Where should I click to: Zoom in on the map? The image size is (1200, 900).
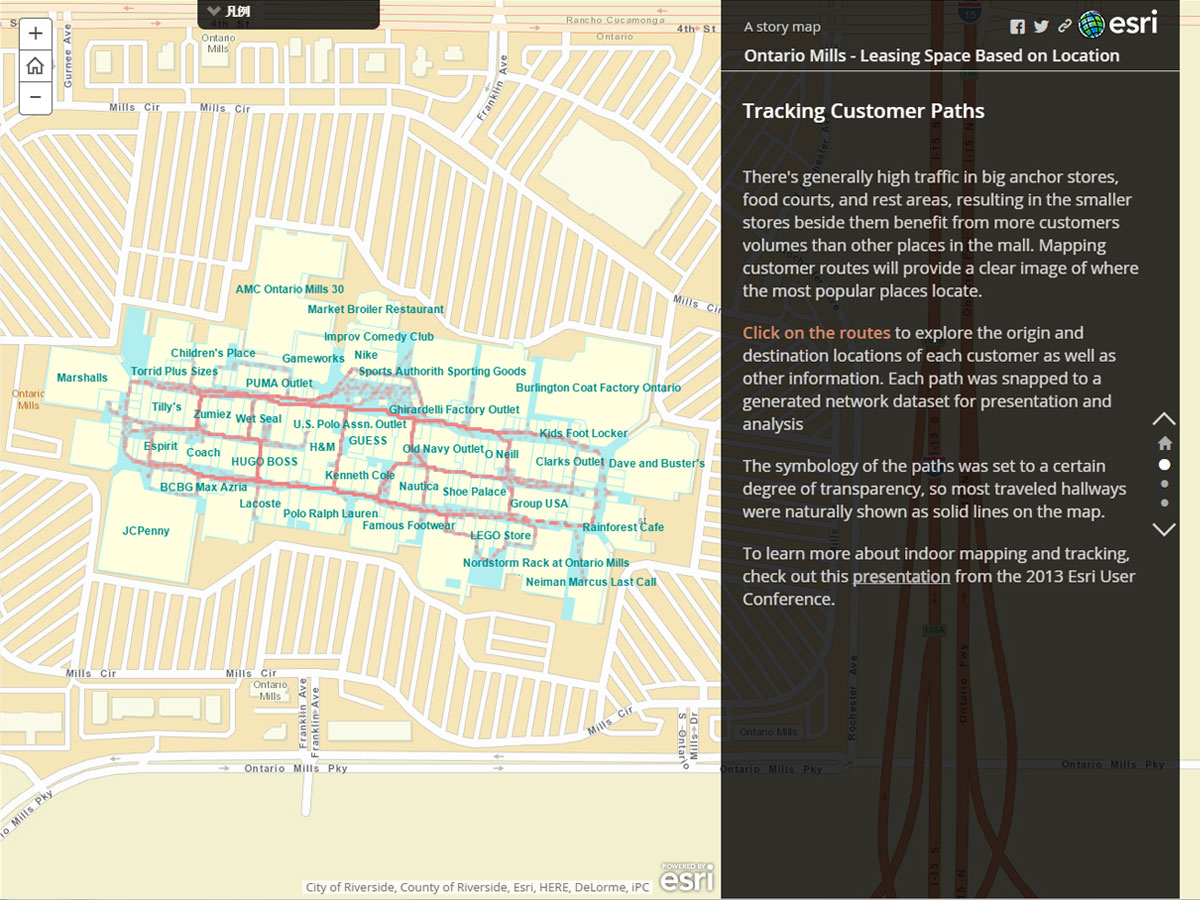35,33
